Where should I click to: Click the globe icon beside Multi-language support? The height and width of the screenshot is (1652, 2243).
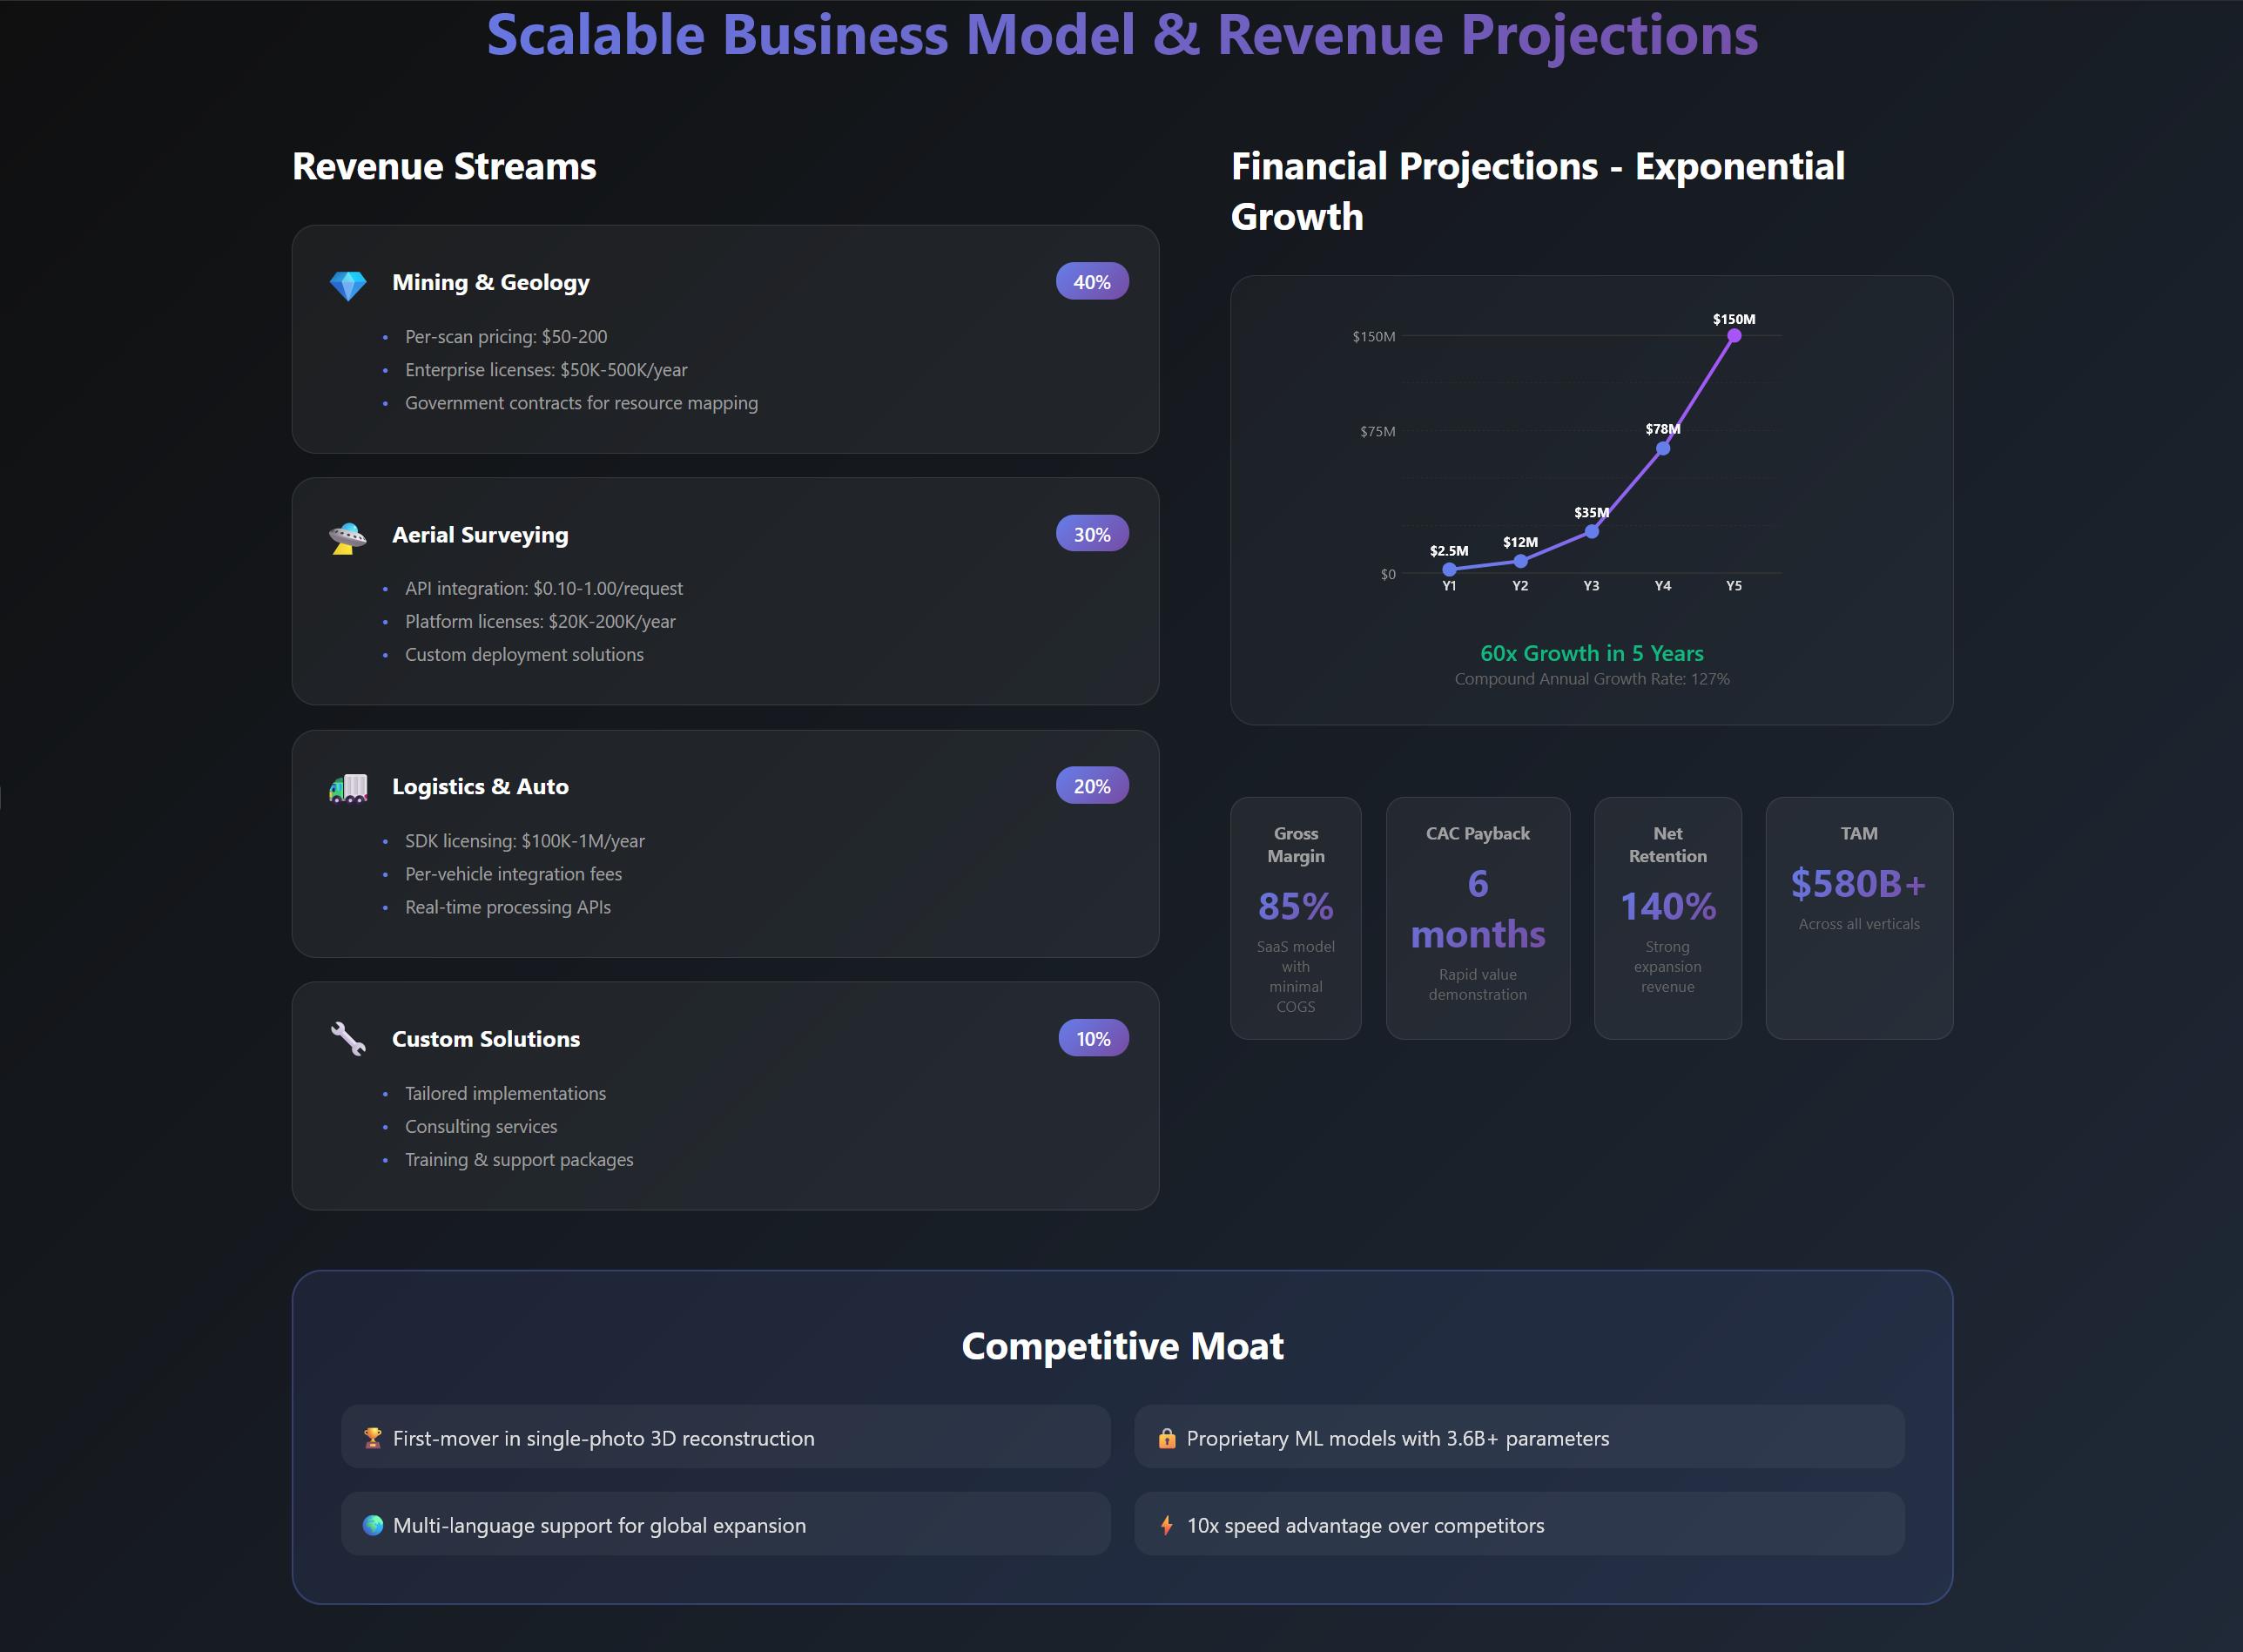[373, 1525]
